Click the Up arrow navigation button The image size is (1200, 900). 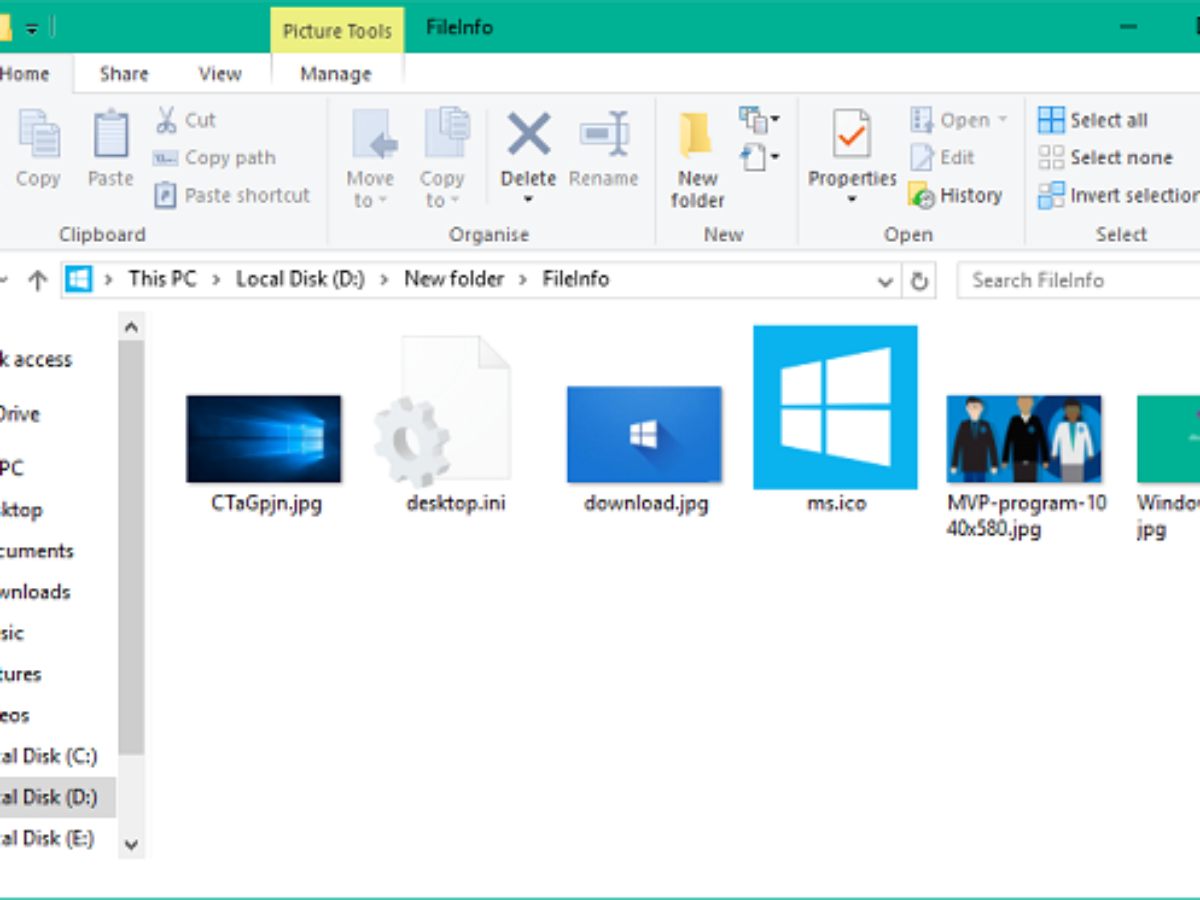point(38,281)
